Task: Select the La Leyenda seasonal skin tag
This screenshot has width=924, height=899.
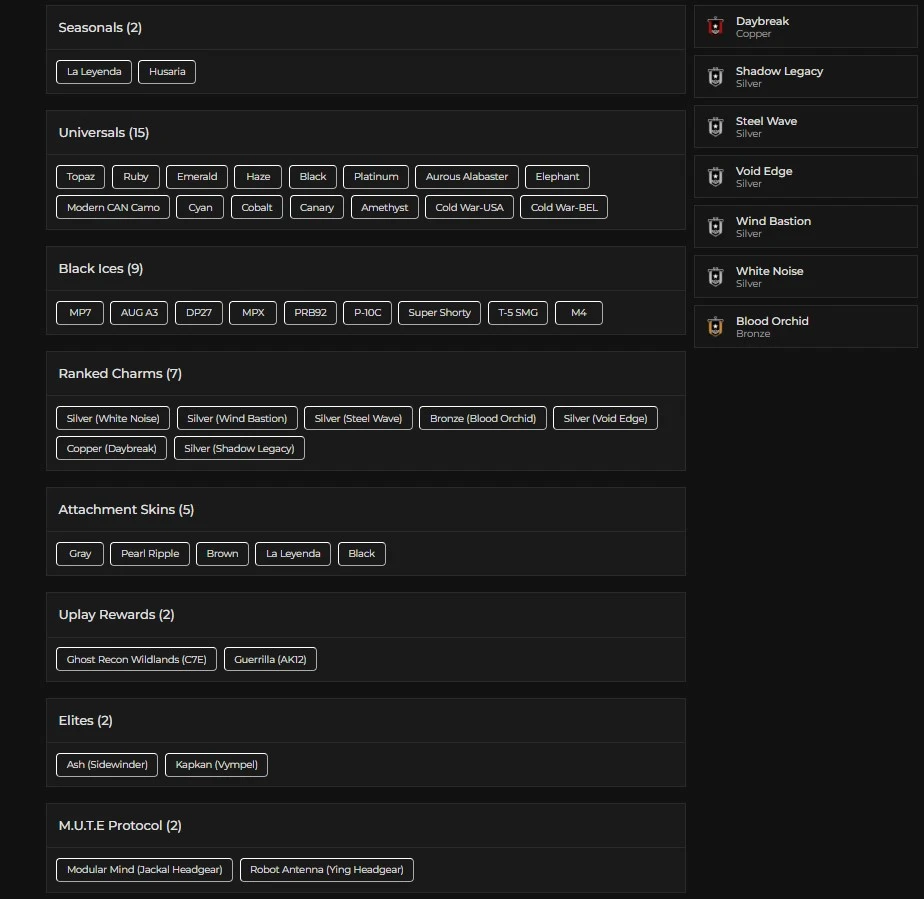Action: pos(94,72)
